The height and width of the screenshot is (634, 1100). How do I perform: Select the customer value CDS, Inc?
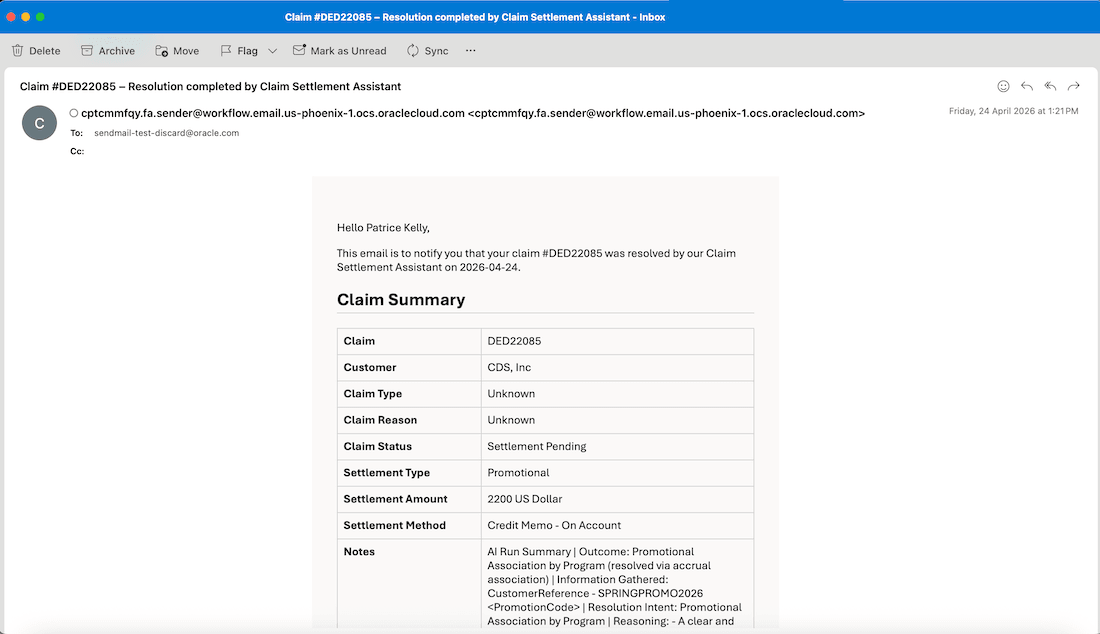pyautogui.click(x=509, y=367)
